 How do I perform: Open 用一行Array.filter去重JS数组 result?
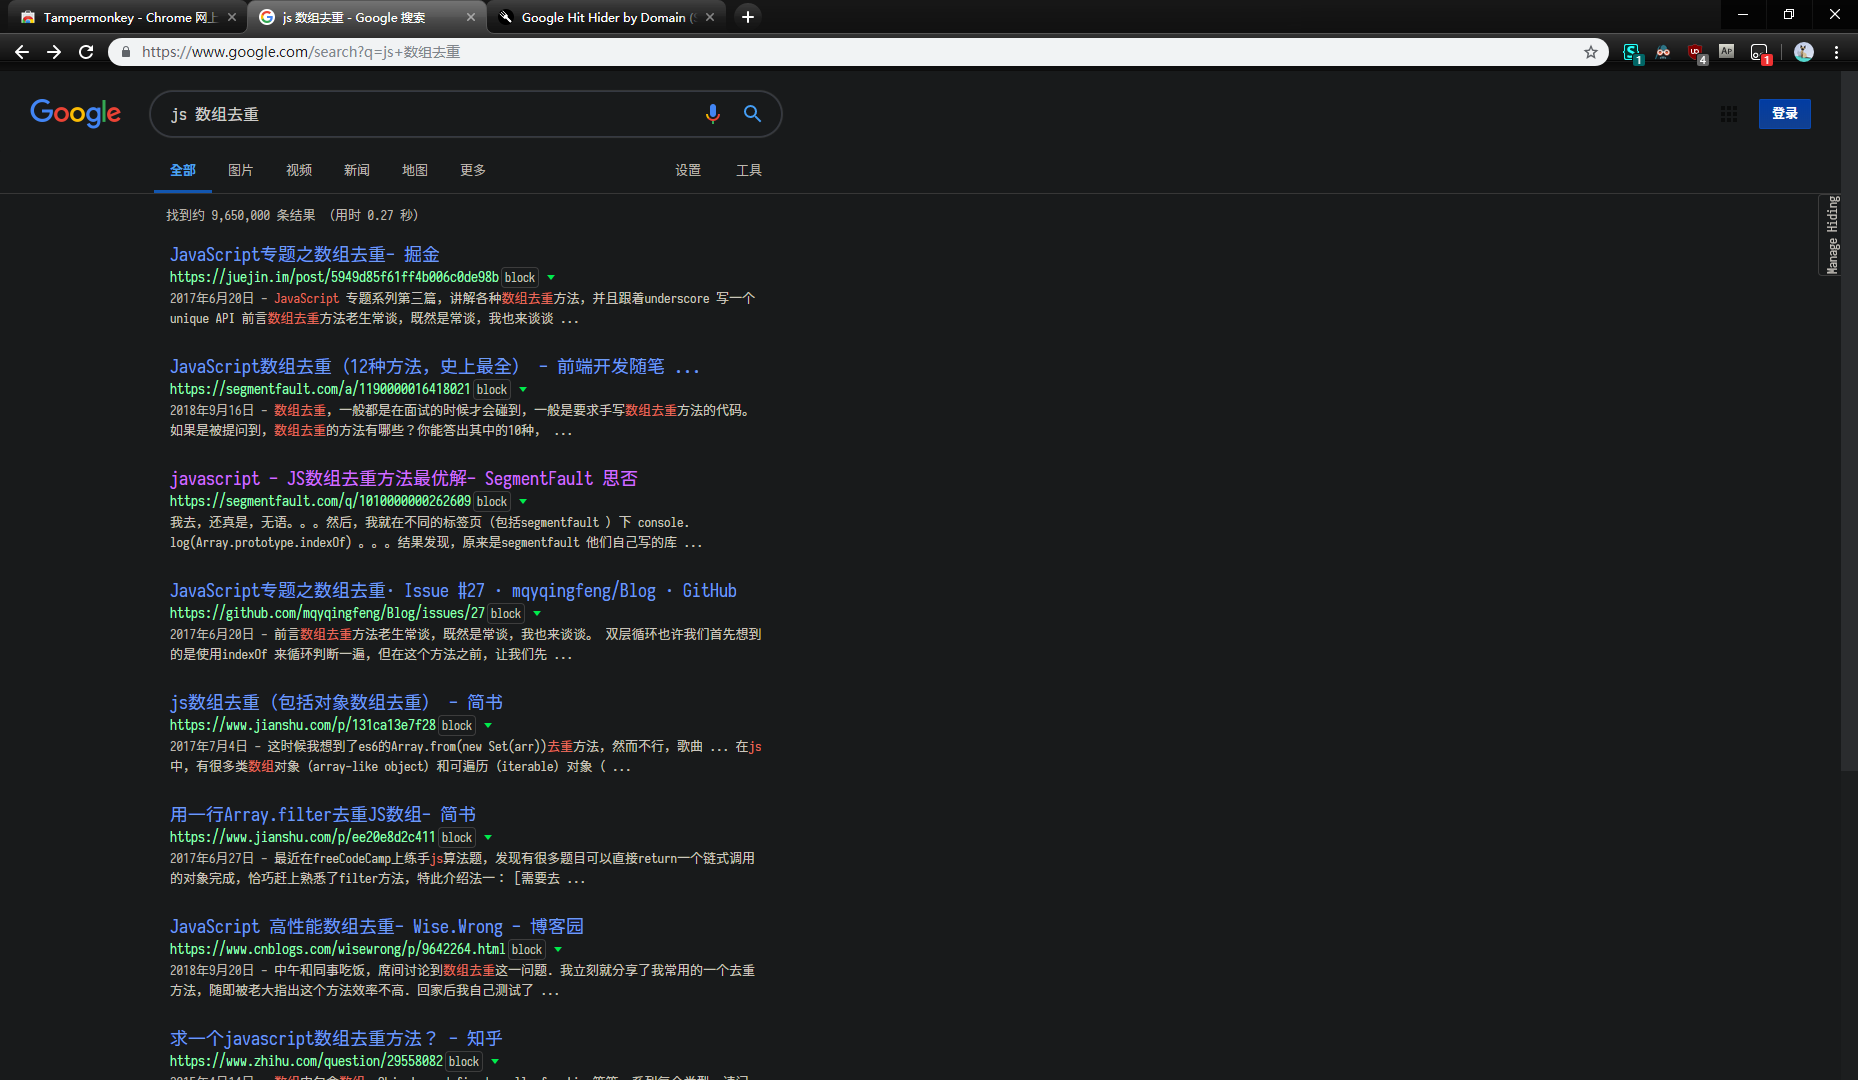coord(322,814)
